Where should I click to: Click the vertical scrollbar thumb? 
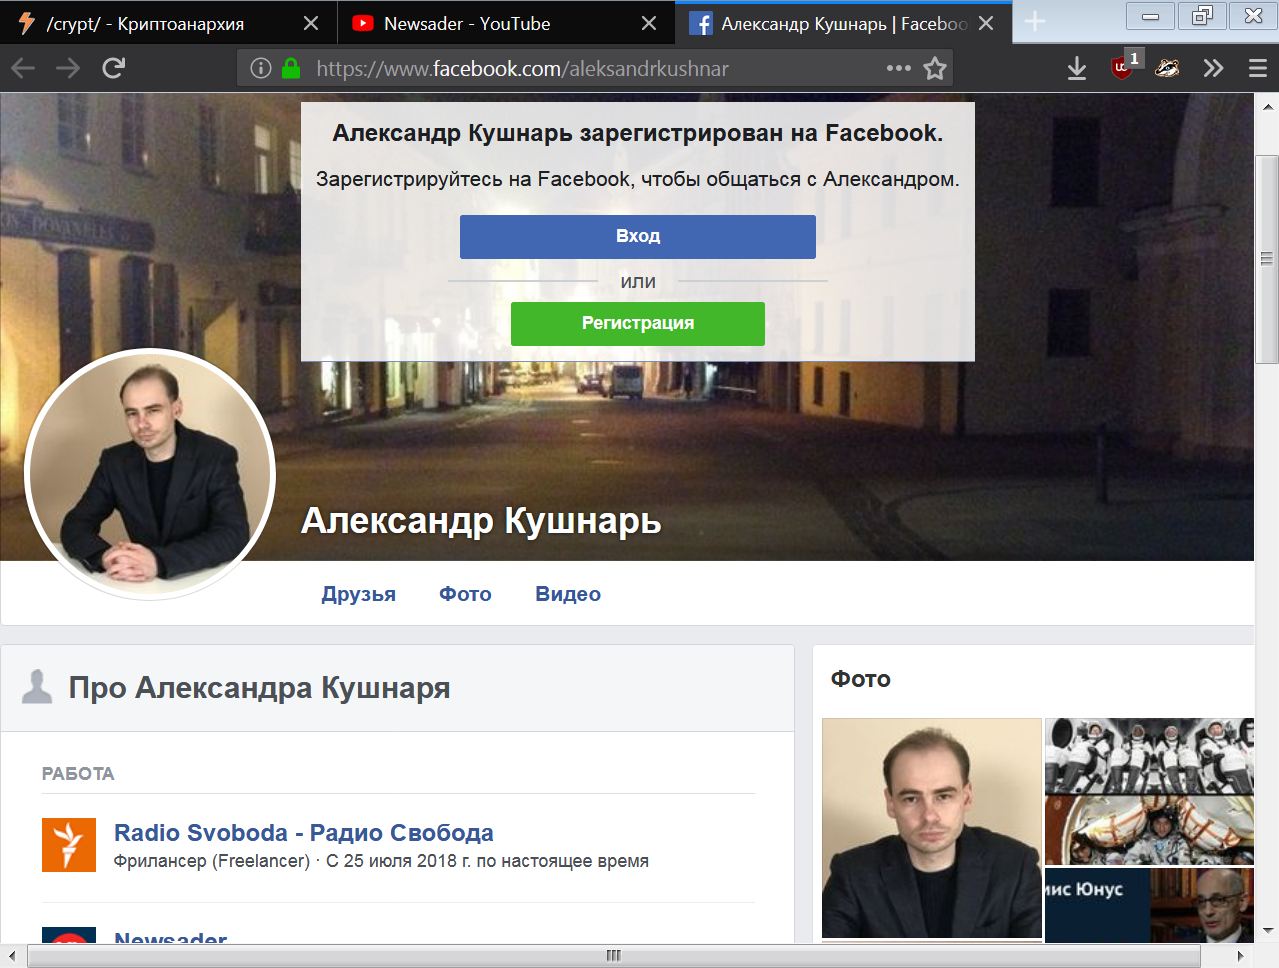(x=1267, y=259)
